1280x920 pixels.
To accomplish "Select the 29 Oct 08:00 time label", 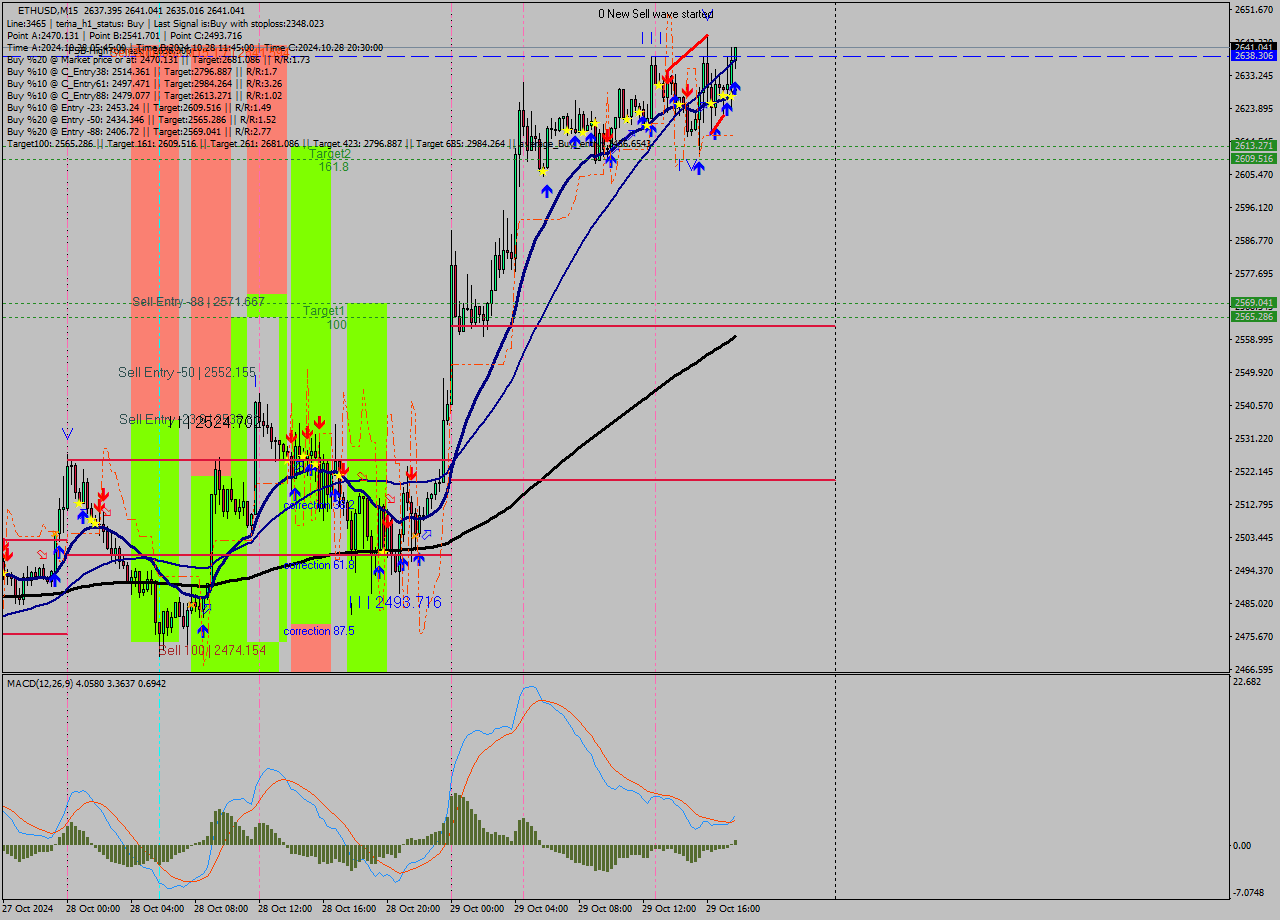I will click(x=605, y=909).
